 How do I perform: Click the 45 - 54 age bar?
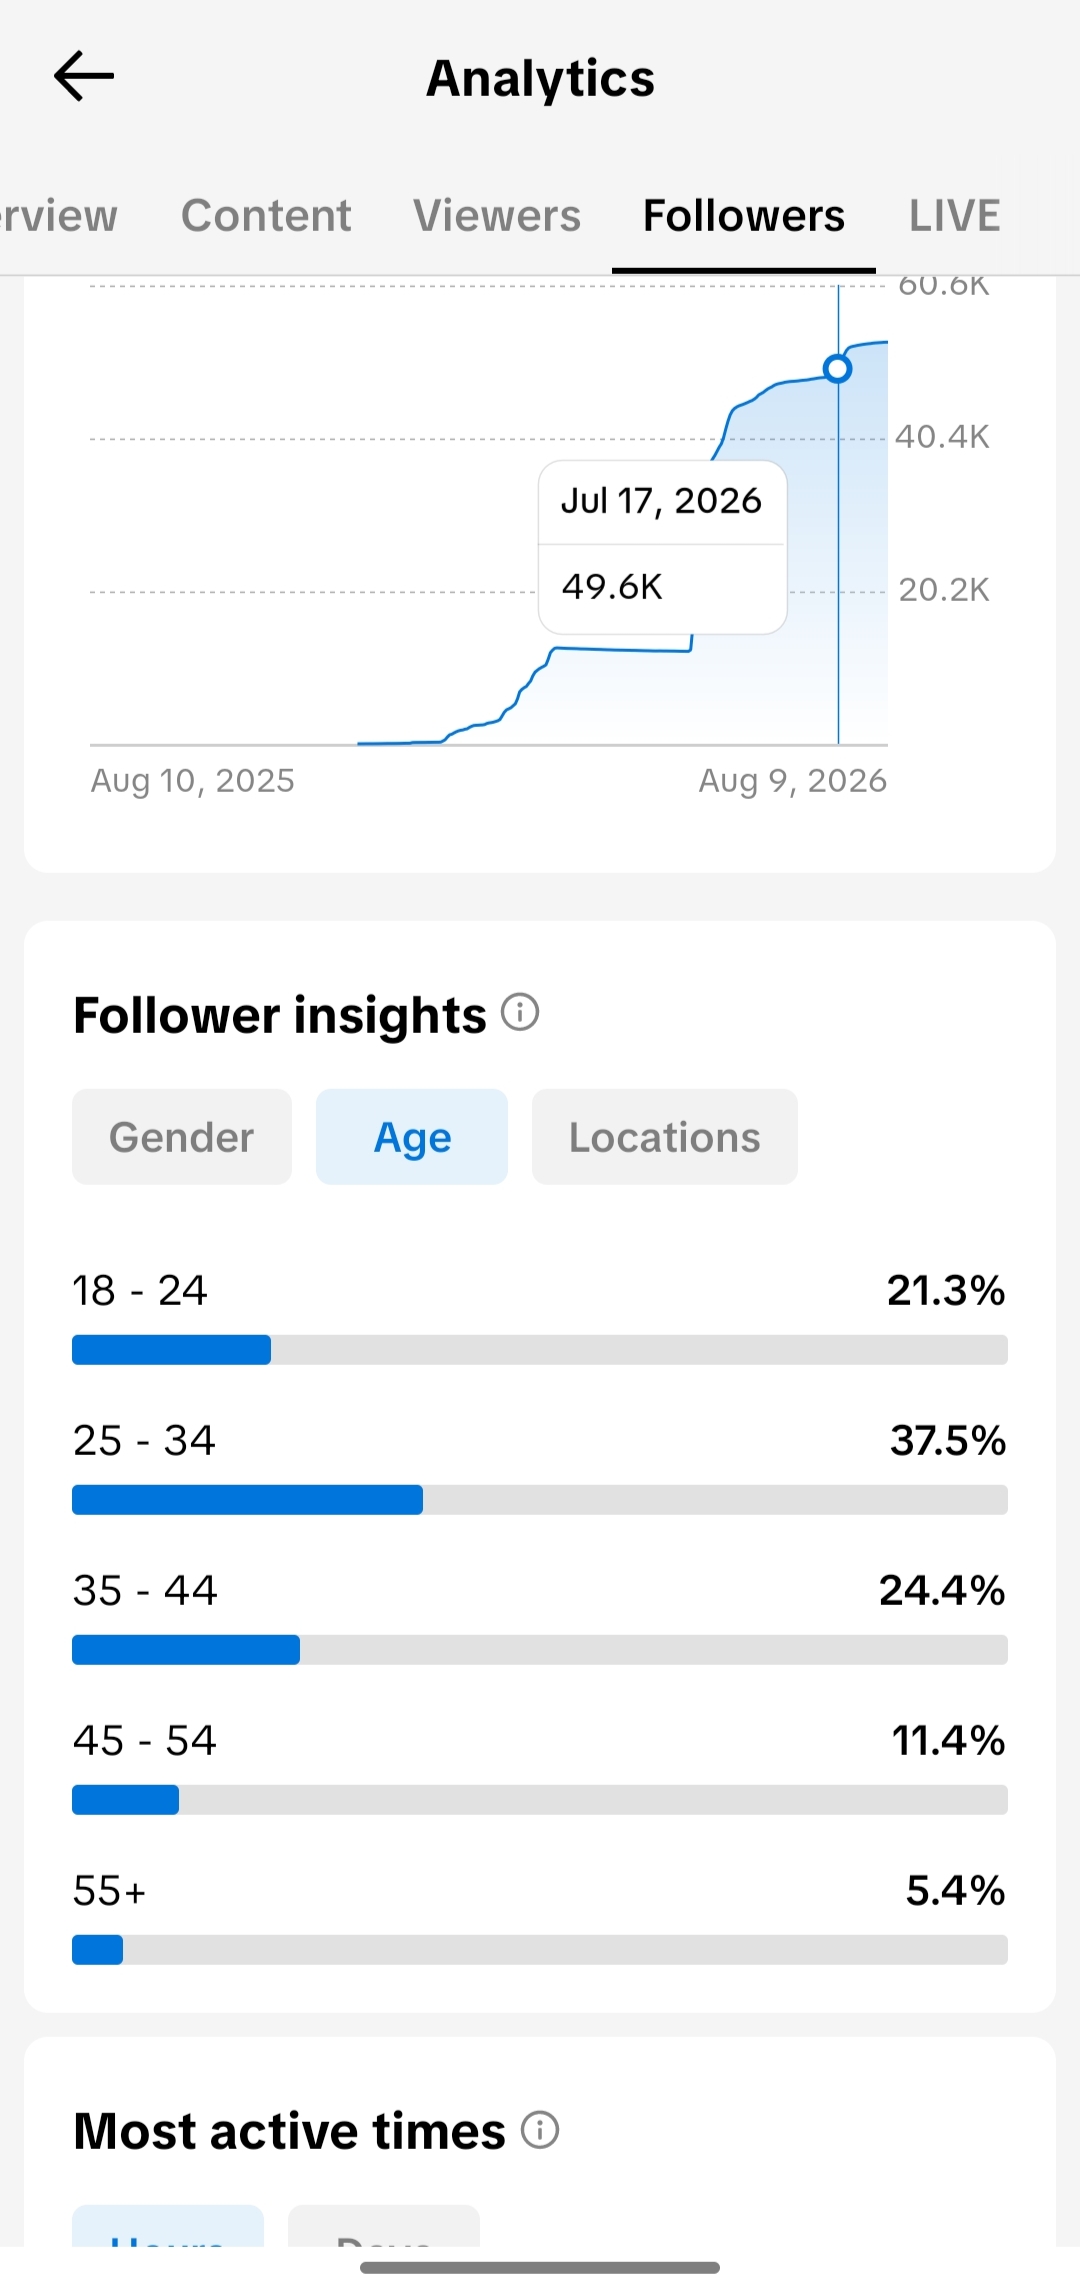tap(540, 1800)
